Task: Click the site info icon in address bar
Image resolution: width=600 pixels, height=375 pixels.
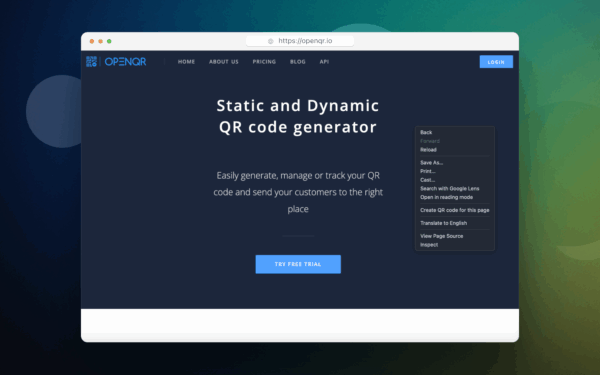Action: [271, 41]
